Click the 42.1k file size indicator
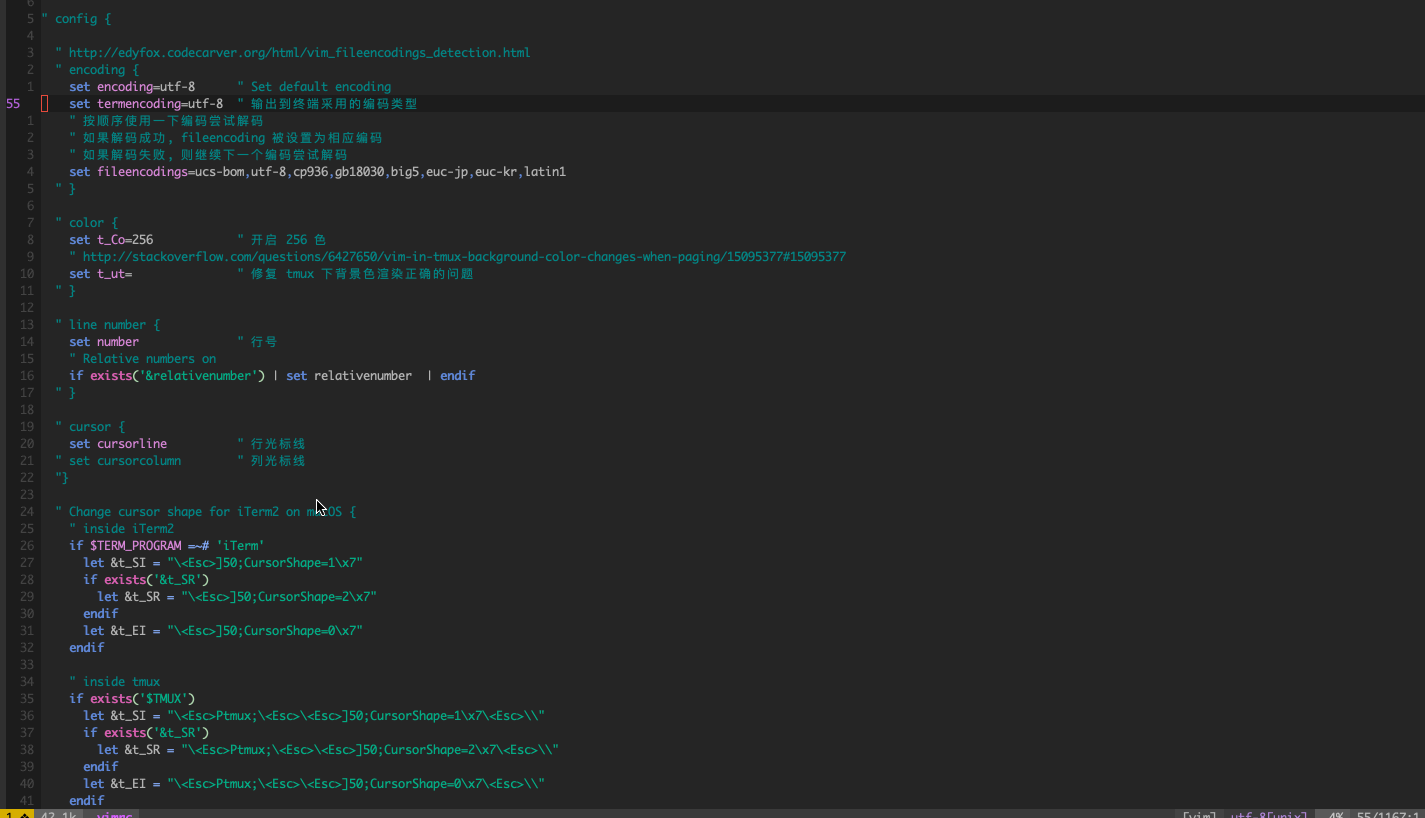This screenshot has height=818, width=1425. click(58, 814)
